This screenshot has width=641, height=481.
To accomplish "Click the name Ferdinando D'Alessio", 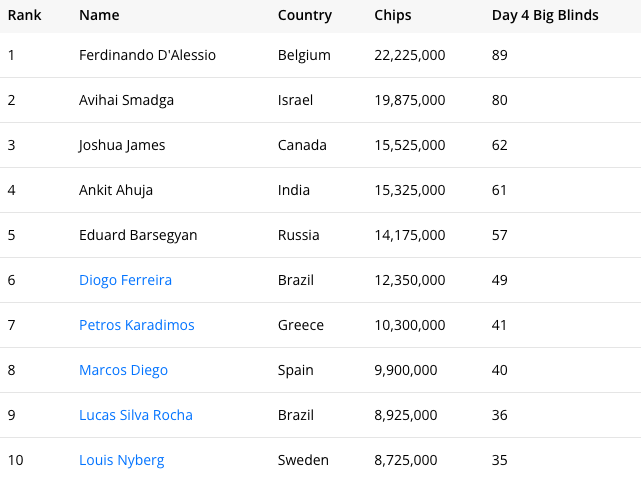I will pyautogui.click(x=147, y=55).
